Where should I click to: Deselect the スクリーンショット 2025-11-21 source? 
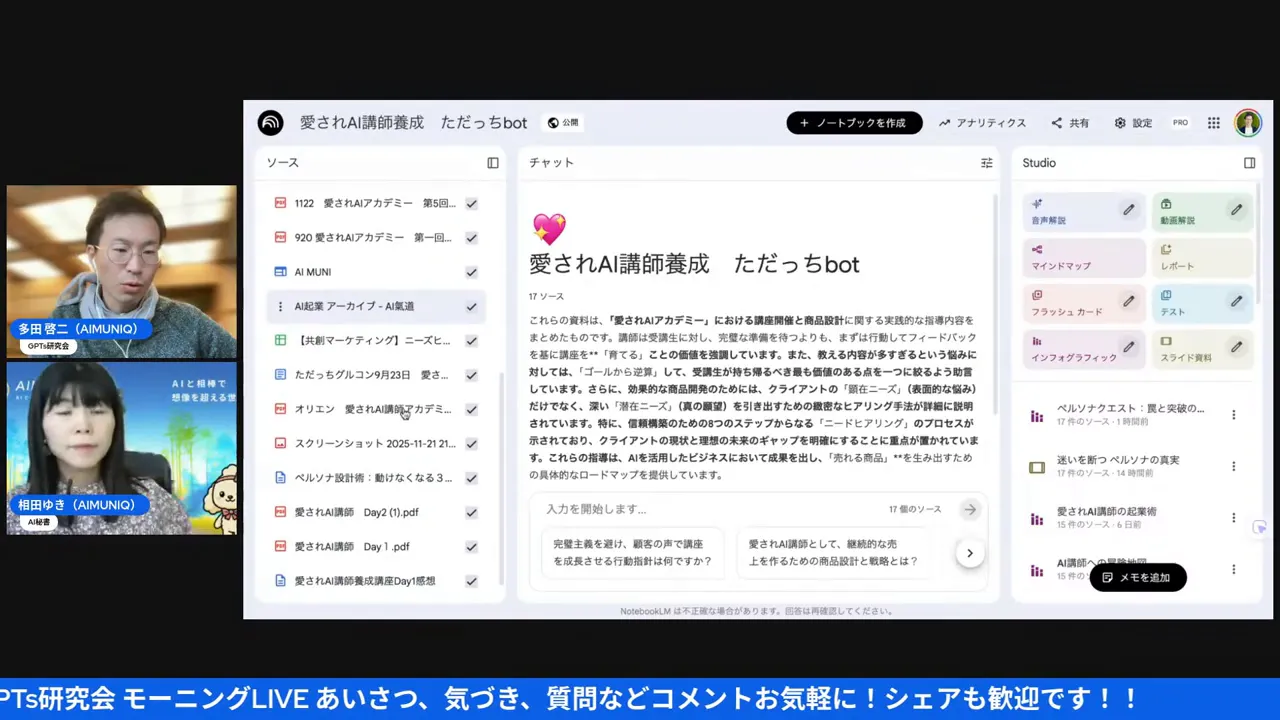tap(471, 443)
